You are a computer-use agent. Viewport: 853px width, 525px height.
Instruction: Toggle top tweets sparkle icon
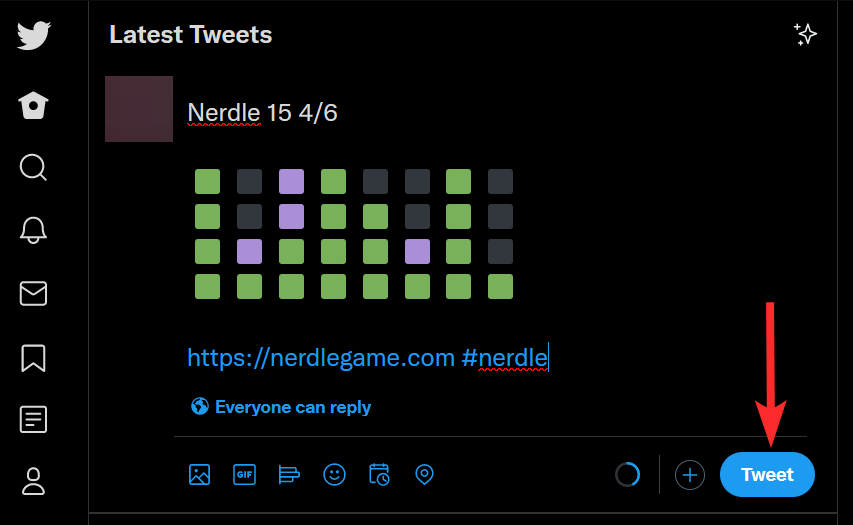click(805, 35)
